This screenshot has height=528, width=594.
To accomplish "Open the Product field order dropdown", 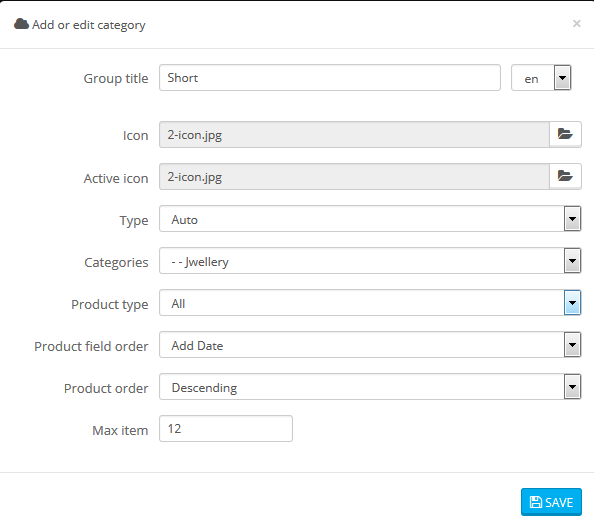I will point(370,345).
